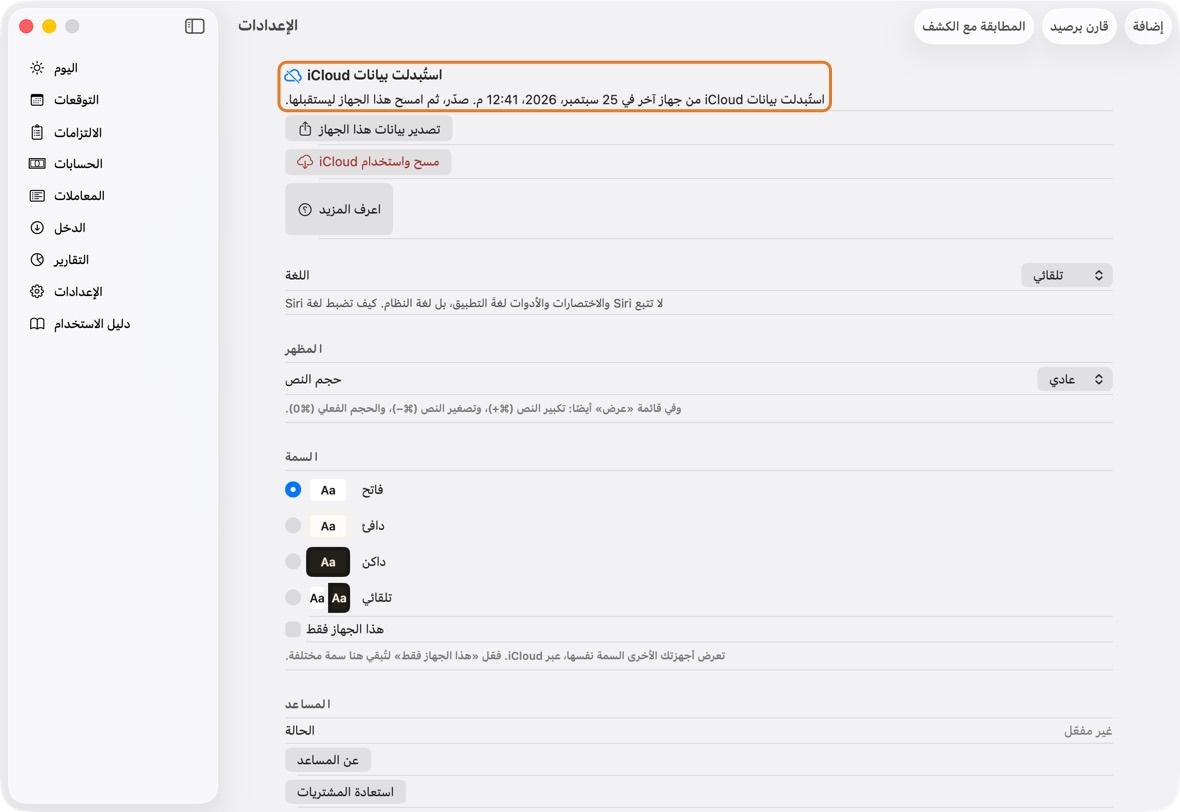Click the قارن برصيد button
Viewport: 1180px width, 812px height.
1079,26
